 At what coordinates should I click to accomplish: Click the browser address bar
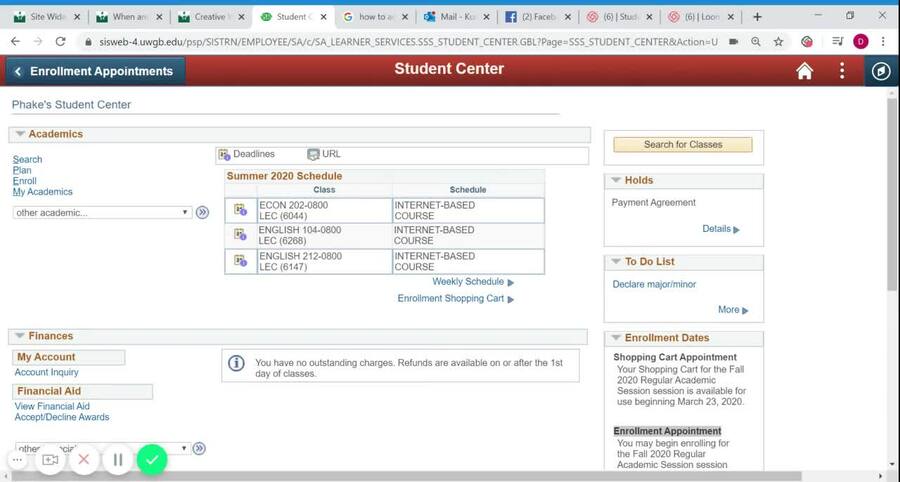[400, 42]
